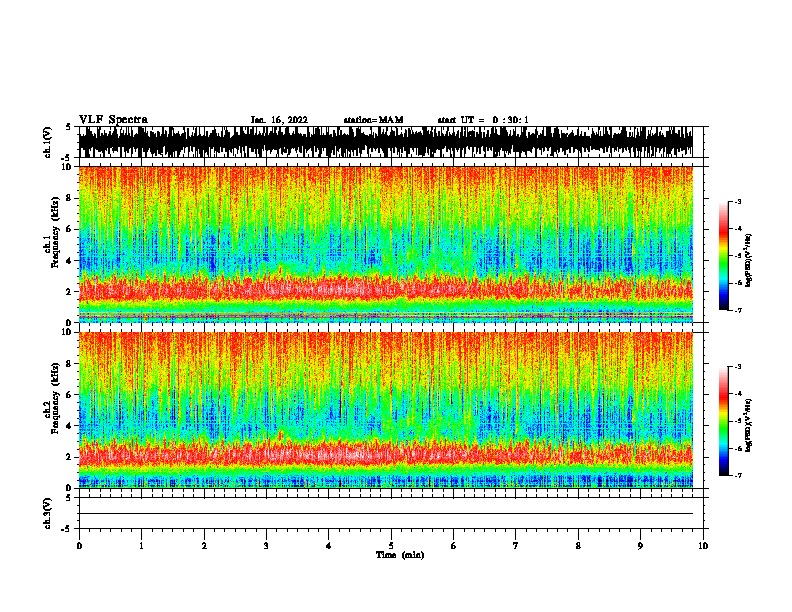The width and height of the screenshot is (792, 612).
Task: Select the "ch.1(V)" waveform axis label
Action: [x=47, y=142]
